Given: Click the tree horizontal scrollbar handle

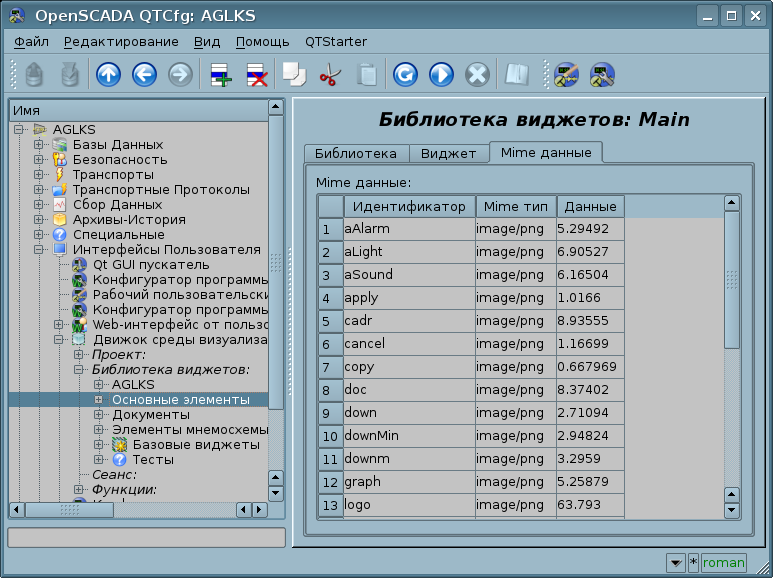Looking at the screenshot, I should click(x=69, y=509).
